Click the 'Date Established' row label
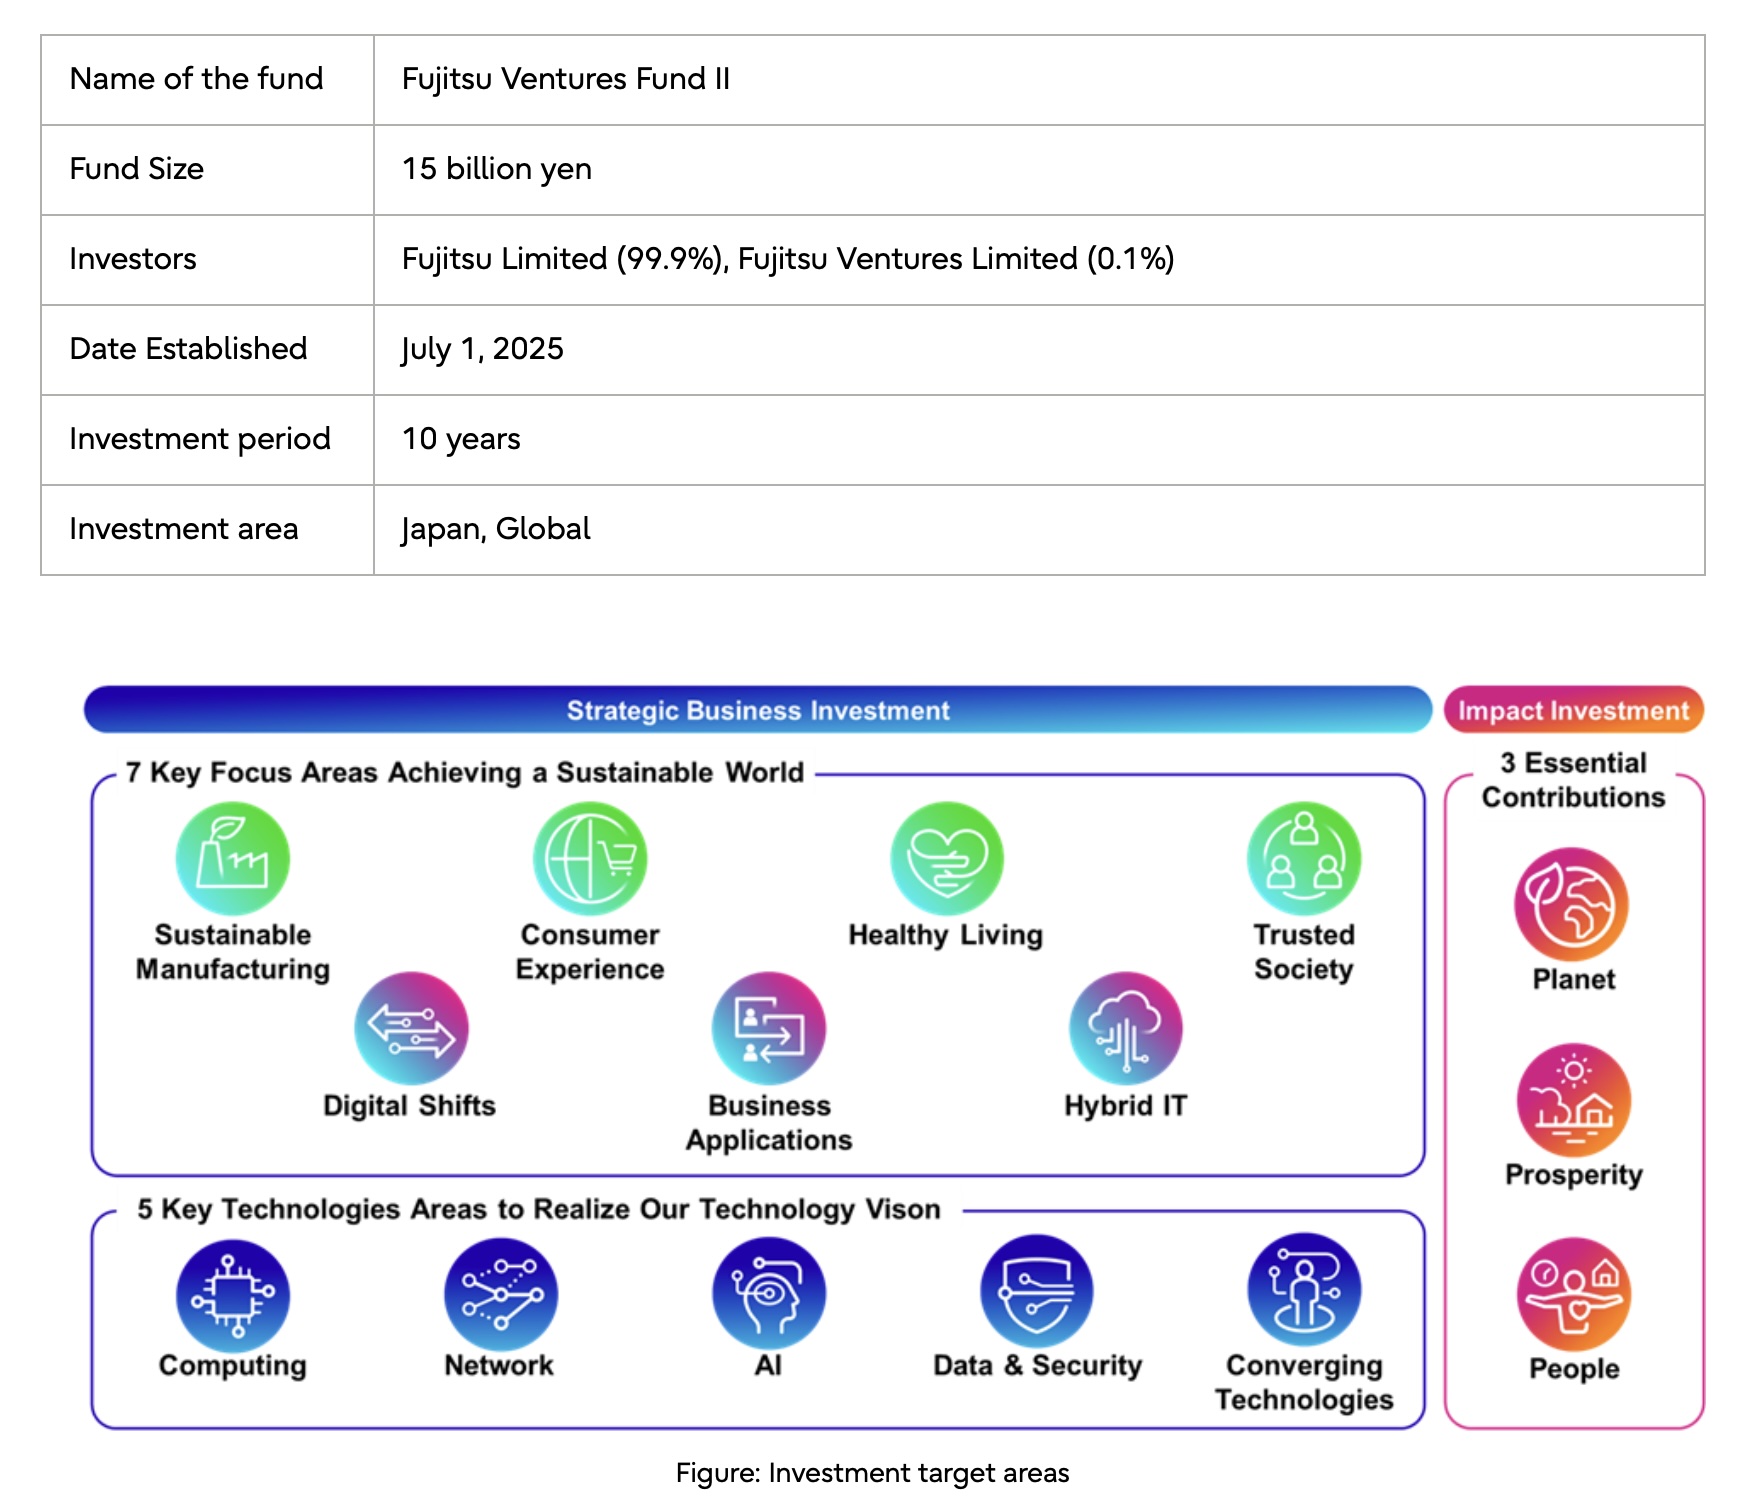The image size is (1742, 1504). pos(189,349)
